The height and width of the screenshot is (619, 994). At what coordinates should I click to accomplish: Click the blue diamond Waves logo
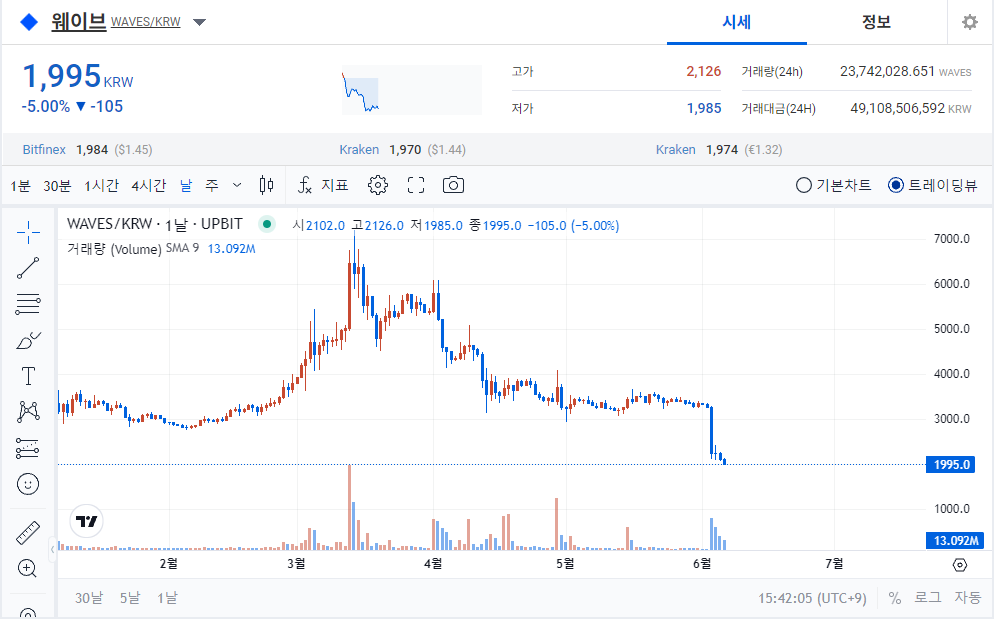pos(29,22)
